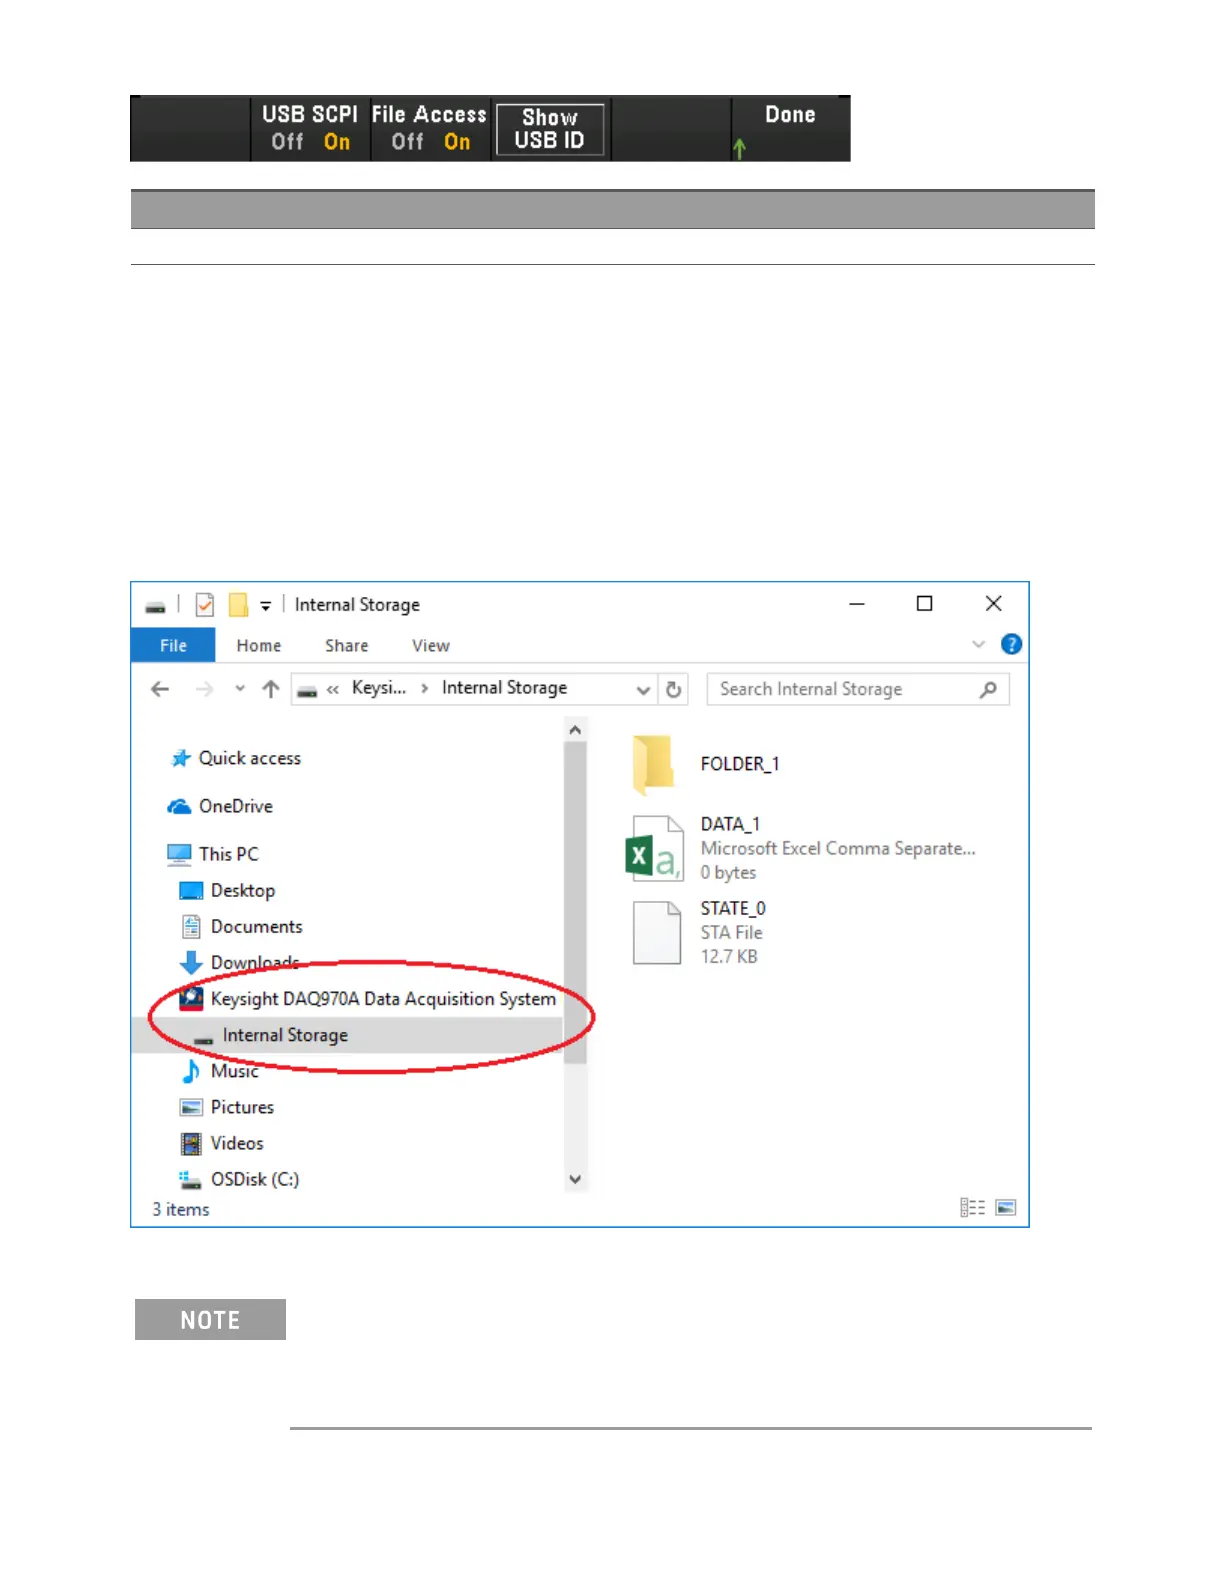The image size is (1224, 1584).
Task: Switch to the Home ribbon tab
Action: [x=259, y=646]
